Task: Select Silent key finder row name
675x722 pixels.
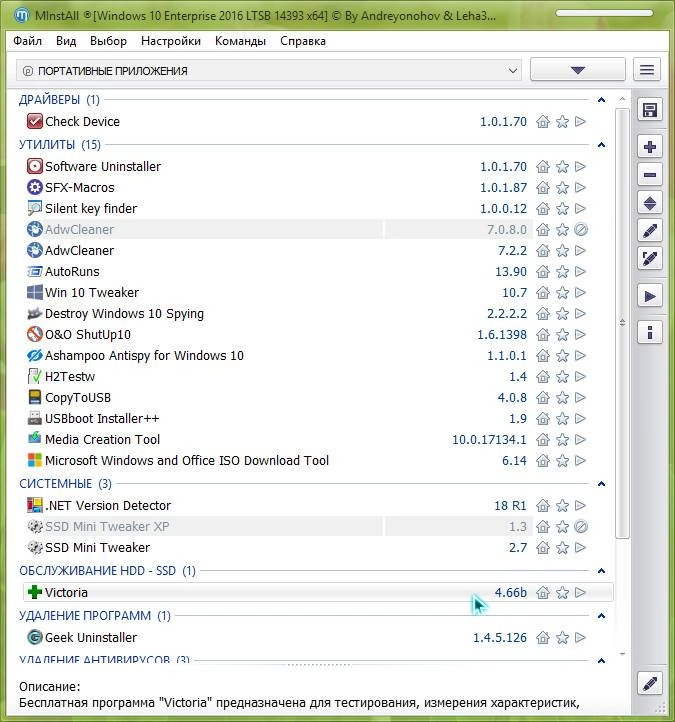Action: click(91, 209)
